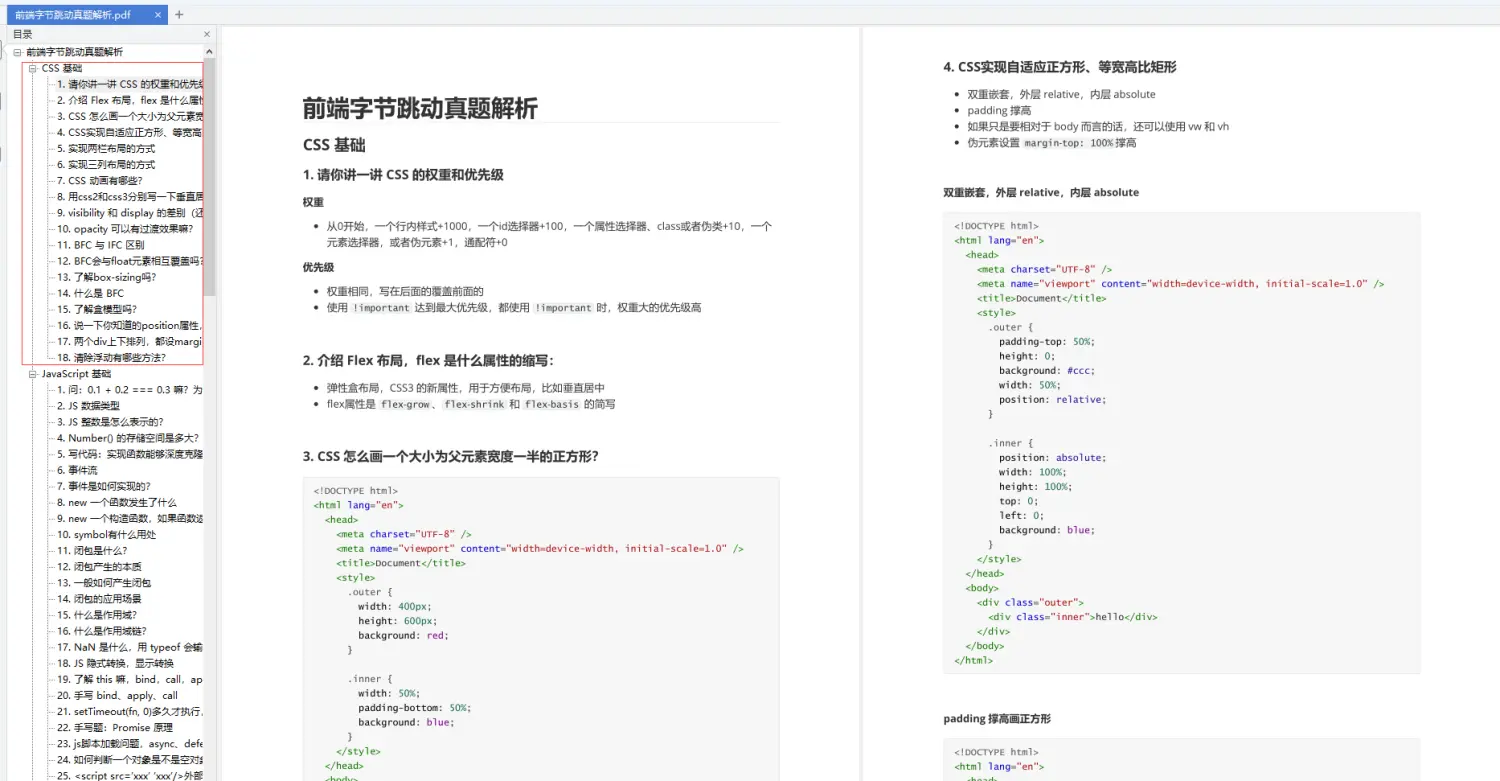Click subheading 双重嵌套, 外层 relative

pyautogui.click(x=1041, y=192)
